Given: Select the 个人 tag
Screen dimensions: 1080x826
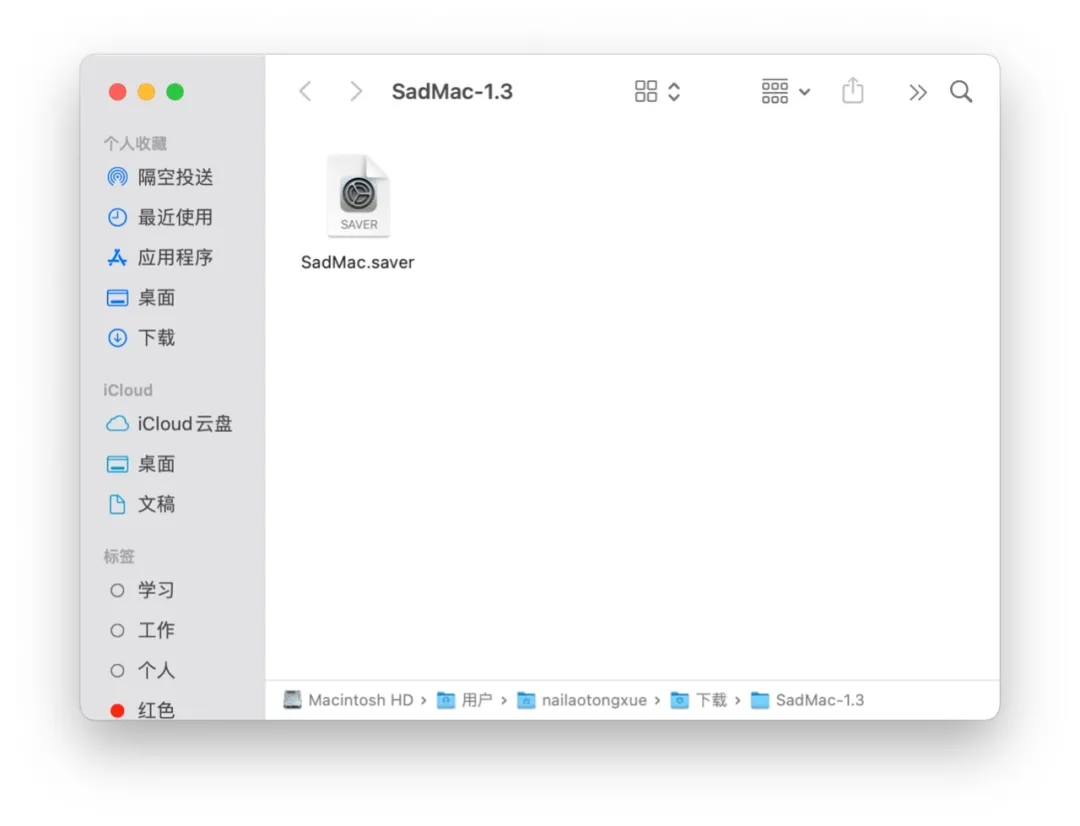Looking at the screenshot, I should (x=141, y=670).
